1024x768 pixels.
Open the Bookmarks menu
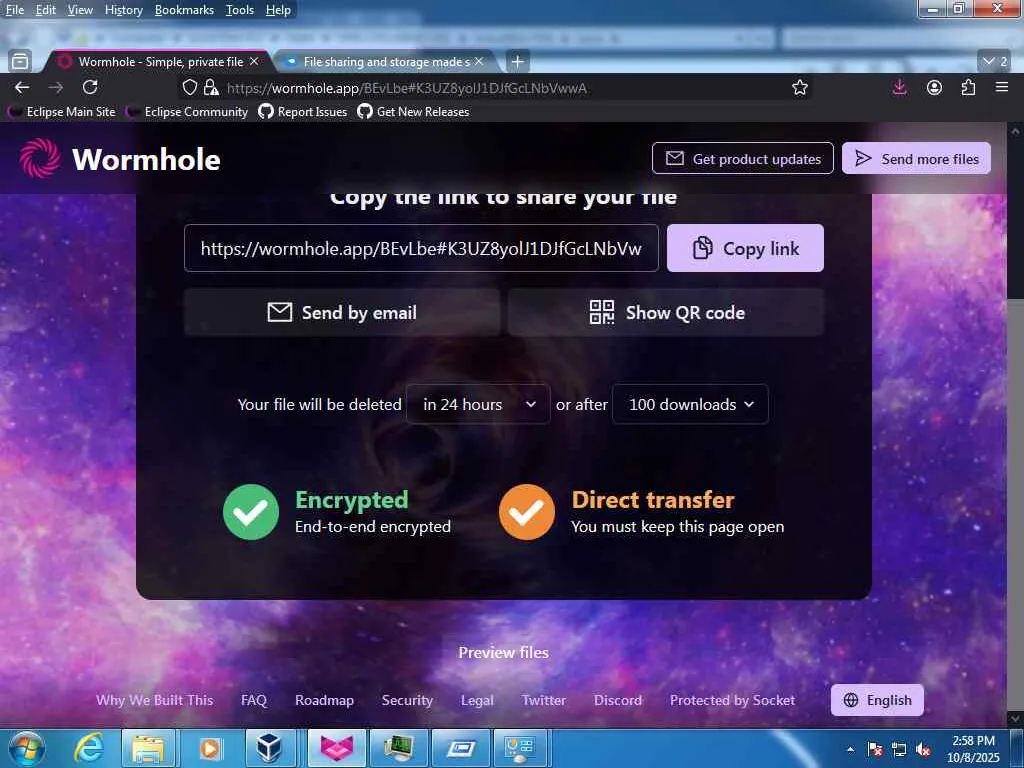pos(184,10)
